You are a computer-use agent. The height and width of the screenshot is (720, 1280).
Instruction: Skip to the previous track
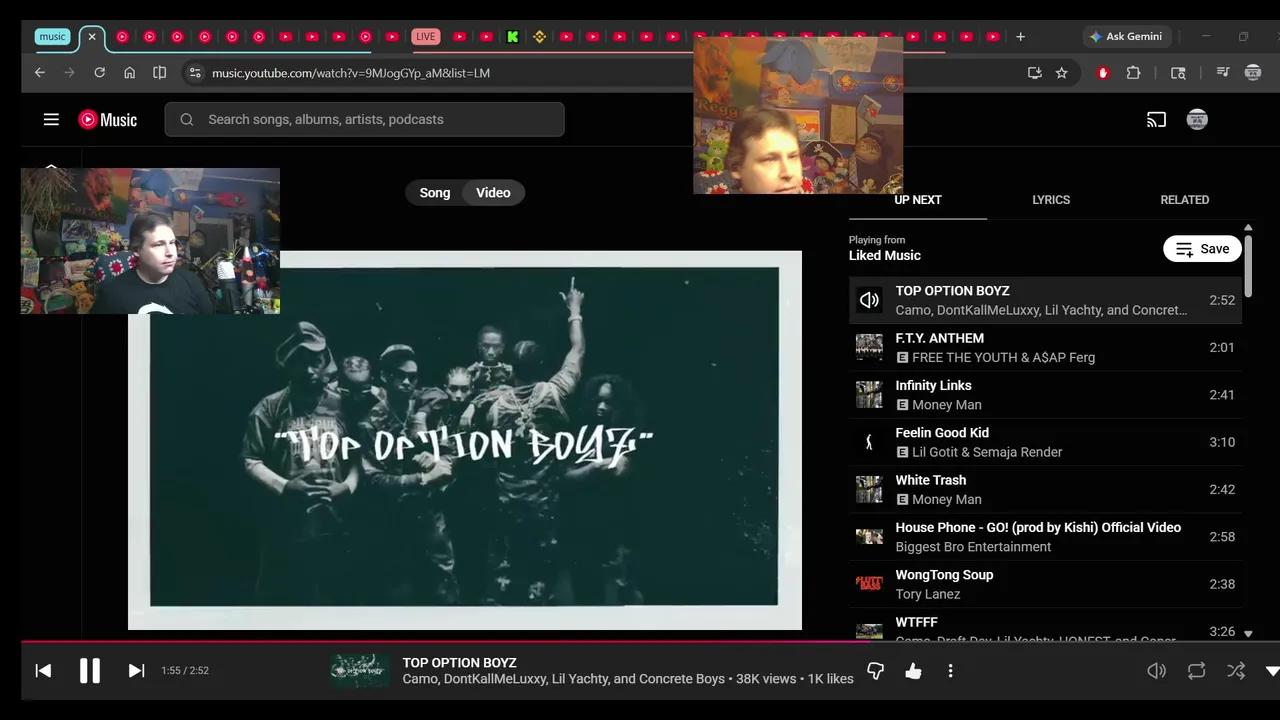(x=43, y=671)
